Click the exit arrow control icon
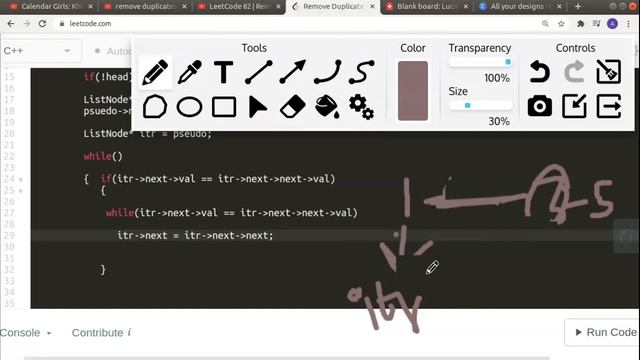Viewport: 640px width, 360px height. pos(609,107)
